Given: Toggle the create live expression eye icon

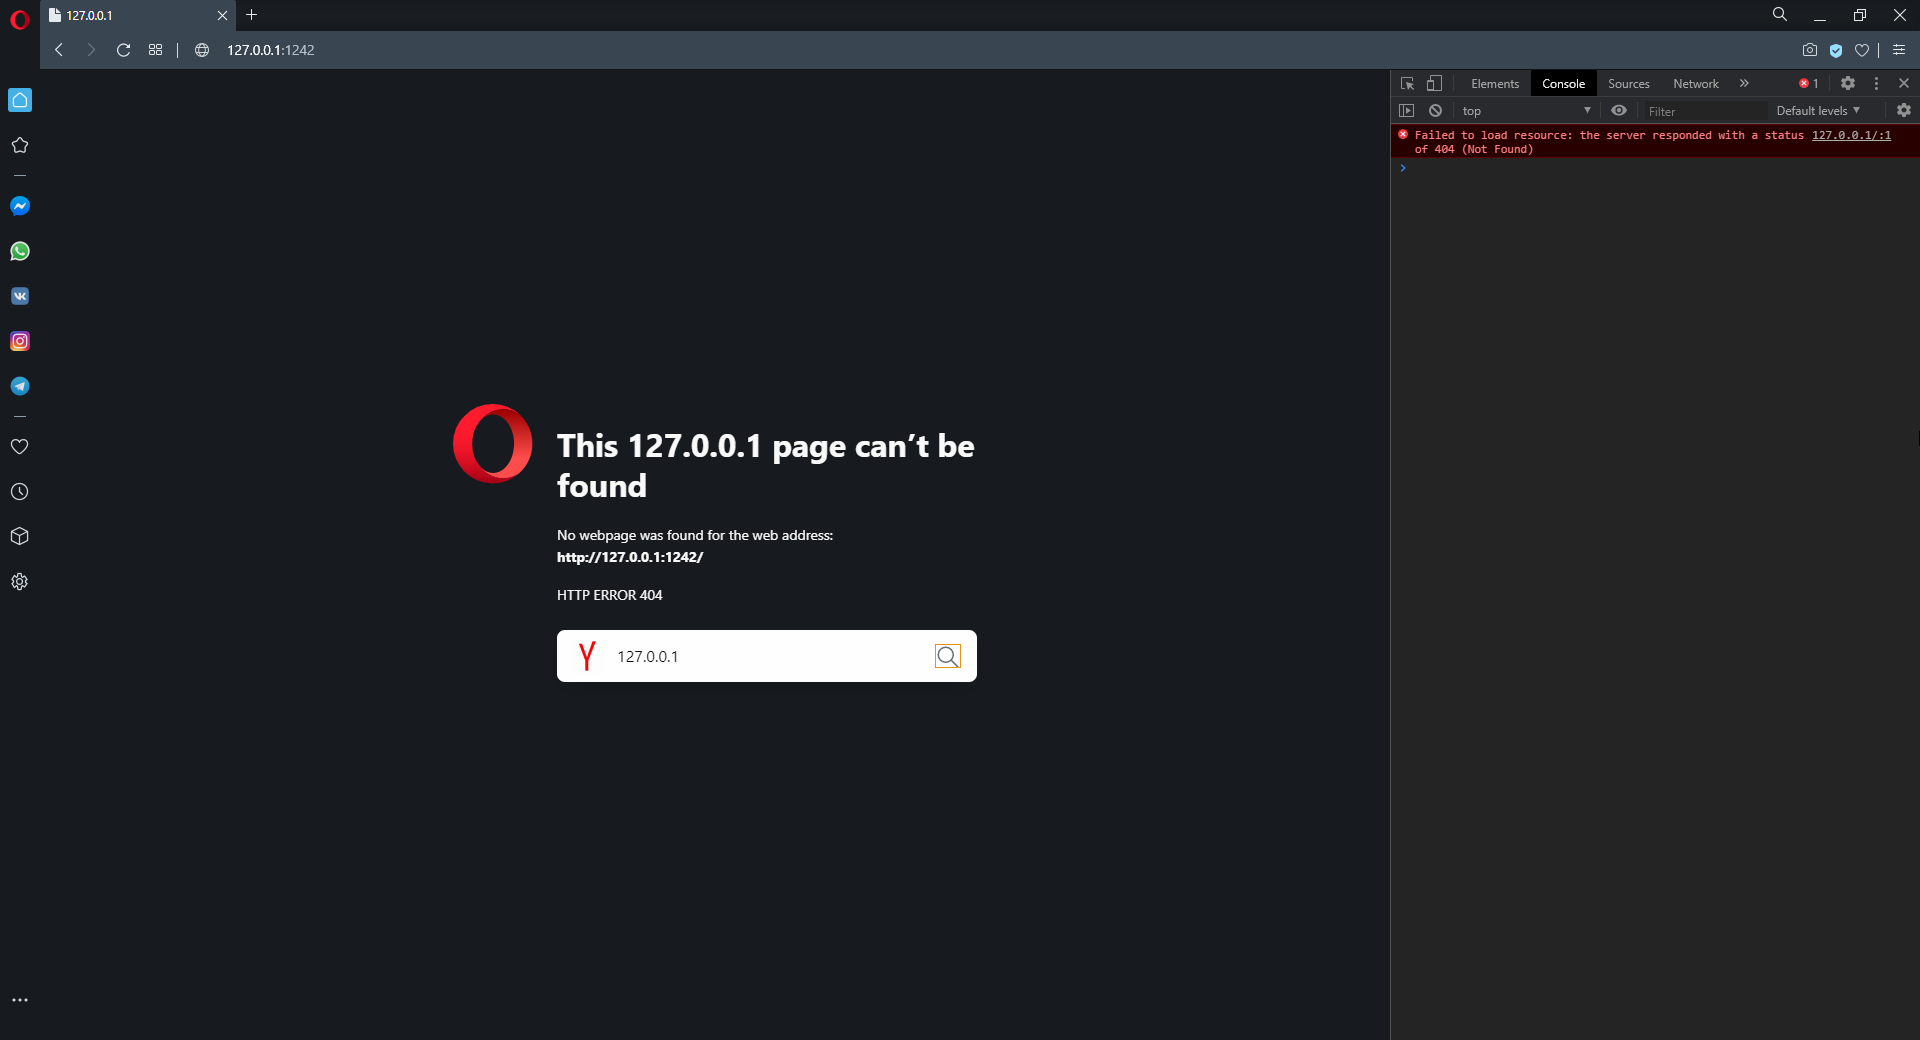Looking at the screenshot, I should point(1619,110).
